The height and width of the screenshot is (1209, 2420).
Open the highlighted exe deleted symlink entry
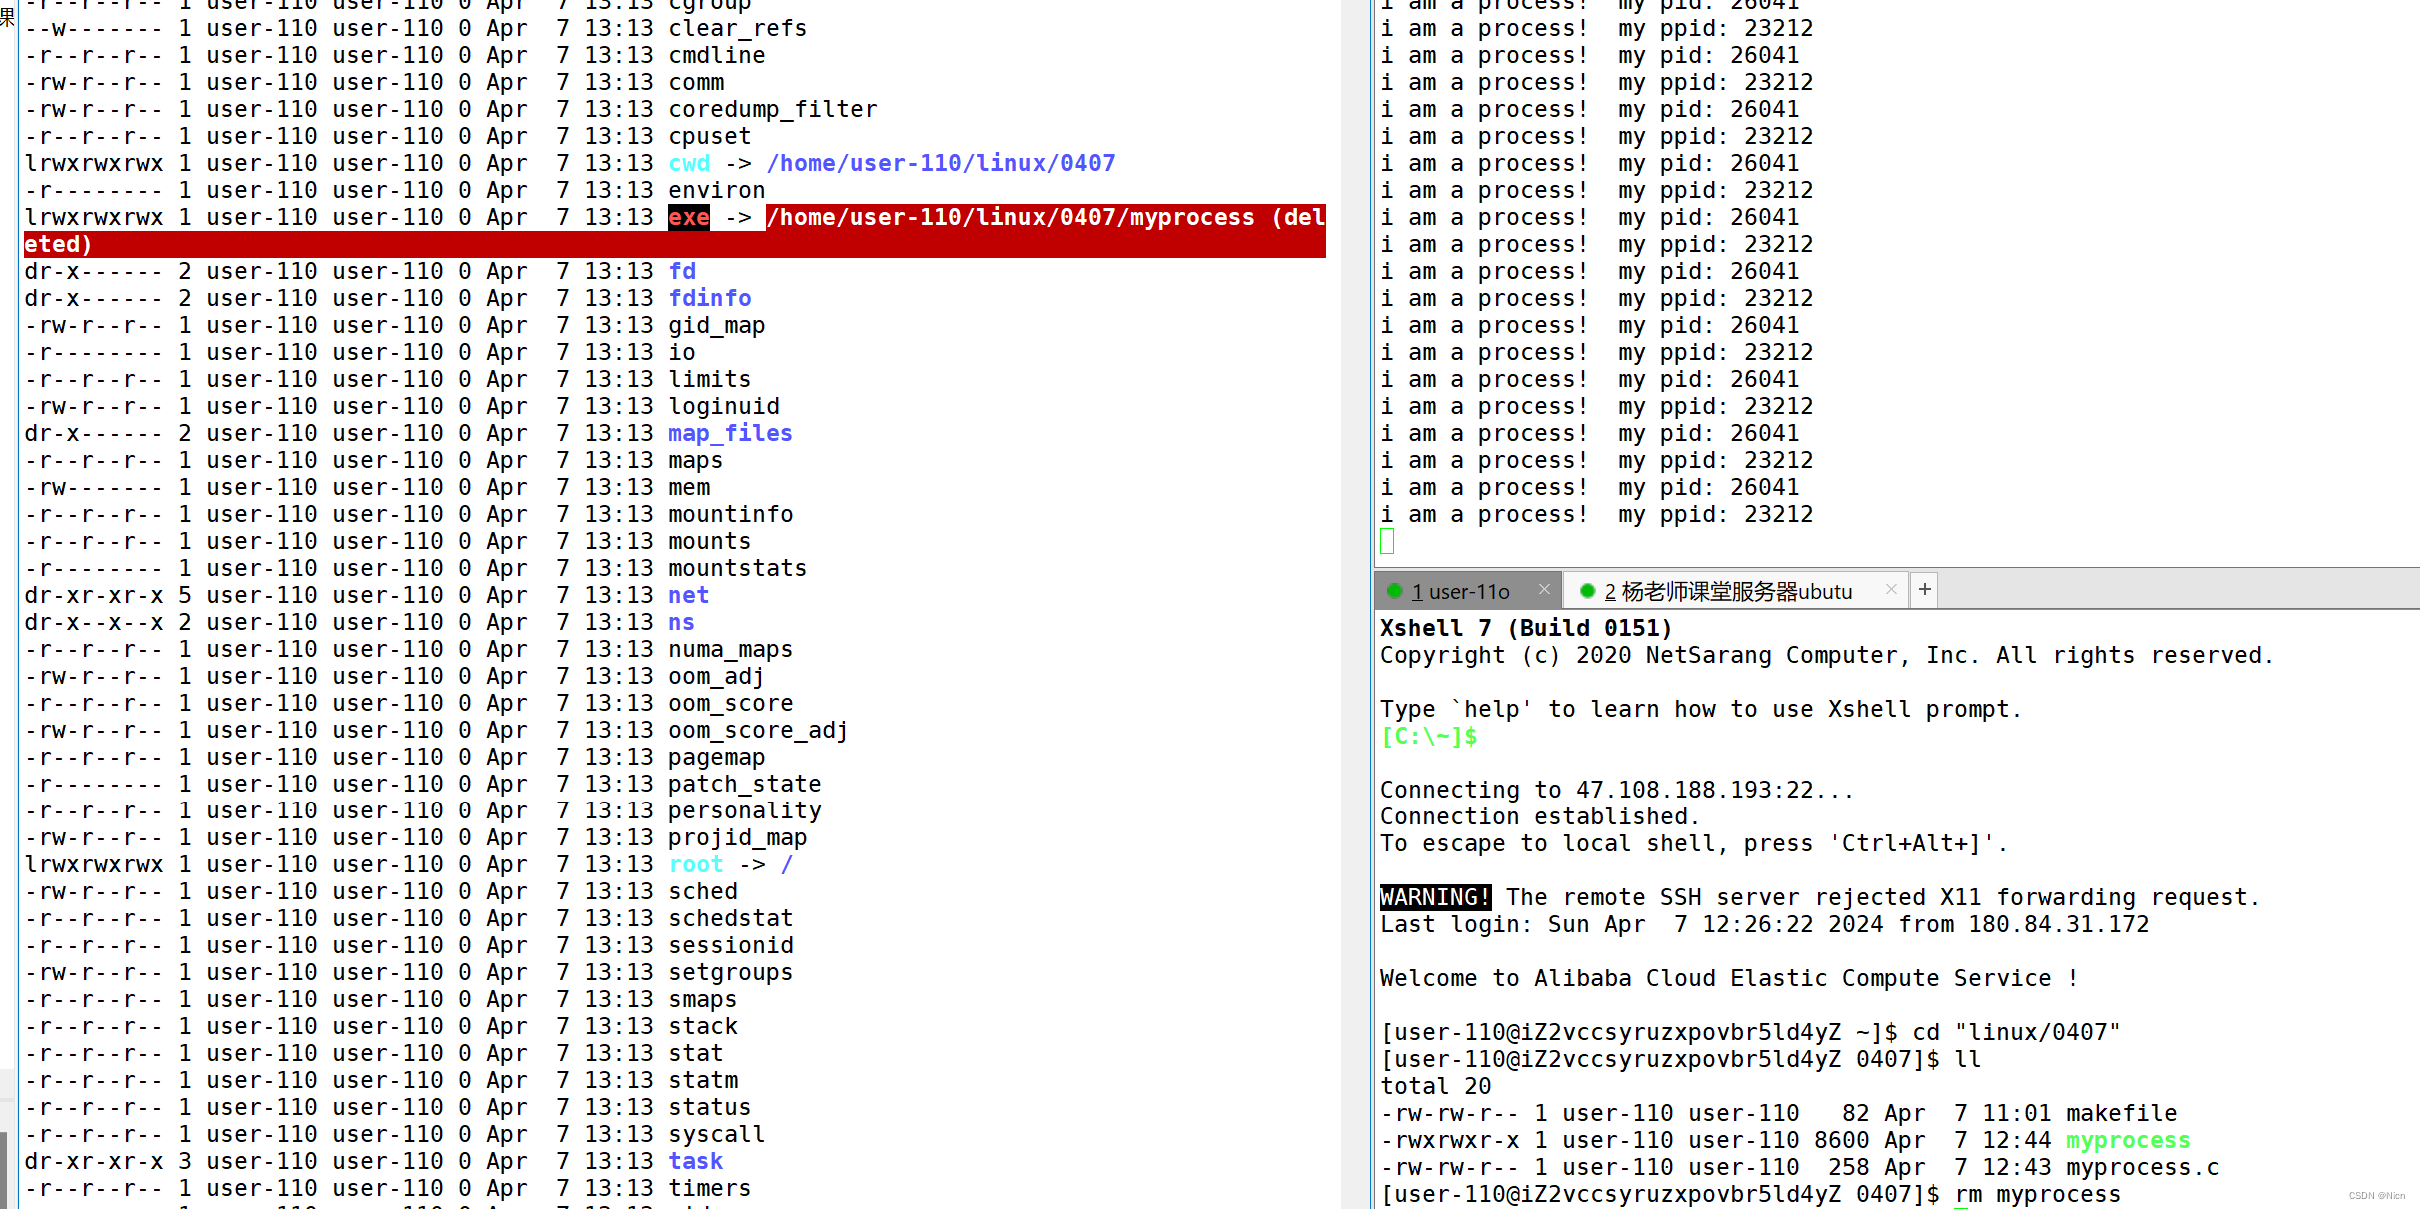(688, 217)
